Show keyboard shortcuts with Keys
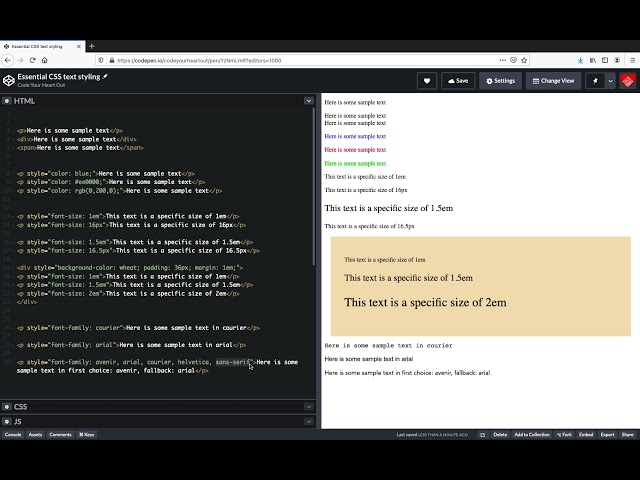 point(87,435)
